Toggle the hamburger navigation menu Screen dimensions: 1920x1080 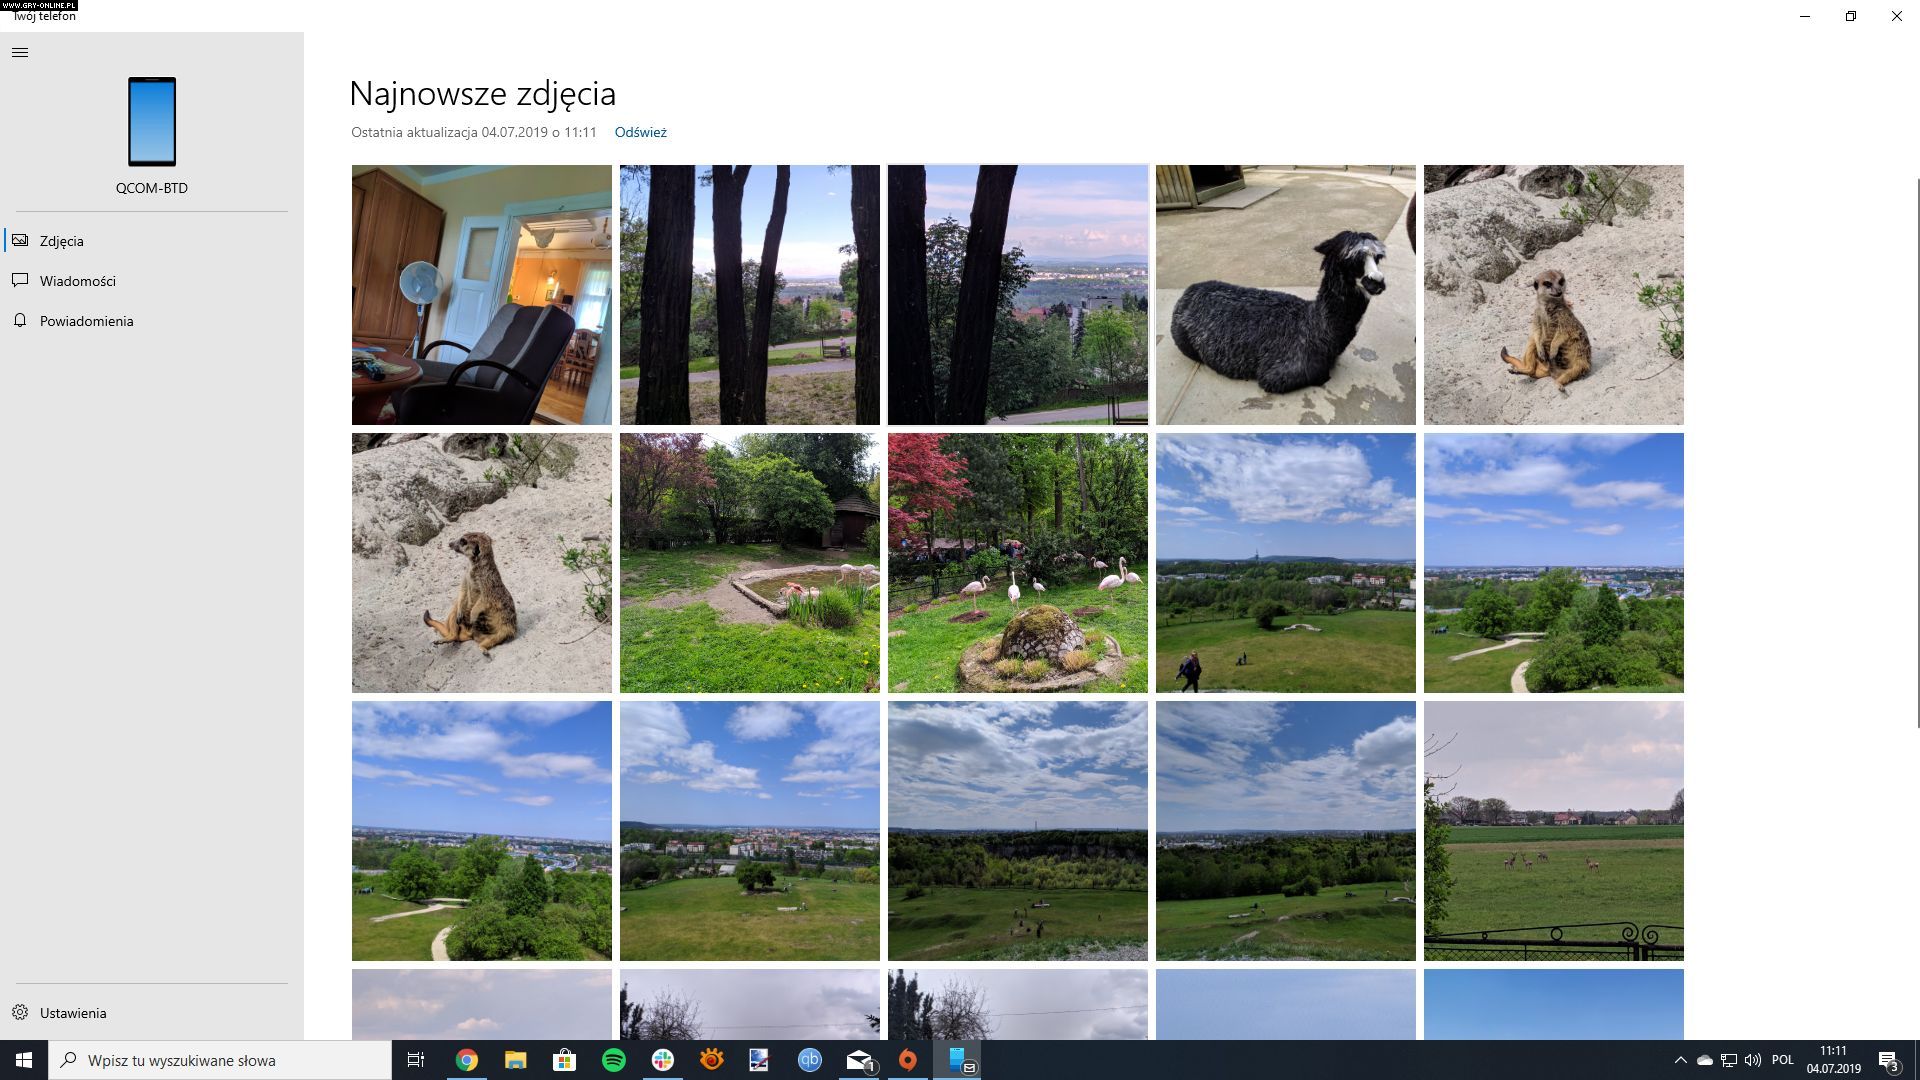[20, 52]
